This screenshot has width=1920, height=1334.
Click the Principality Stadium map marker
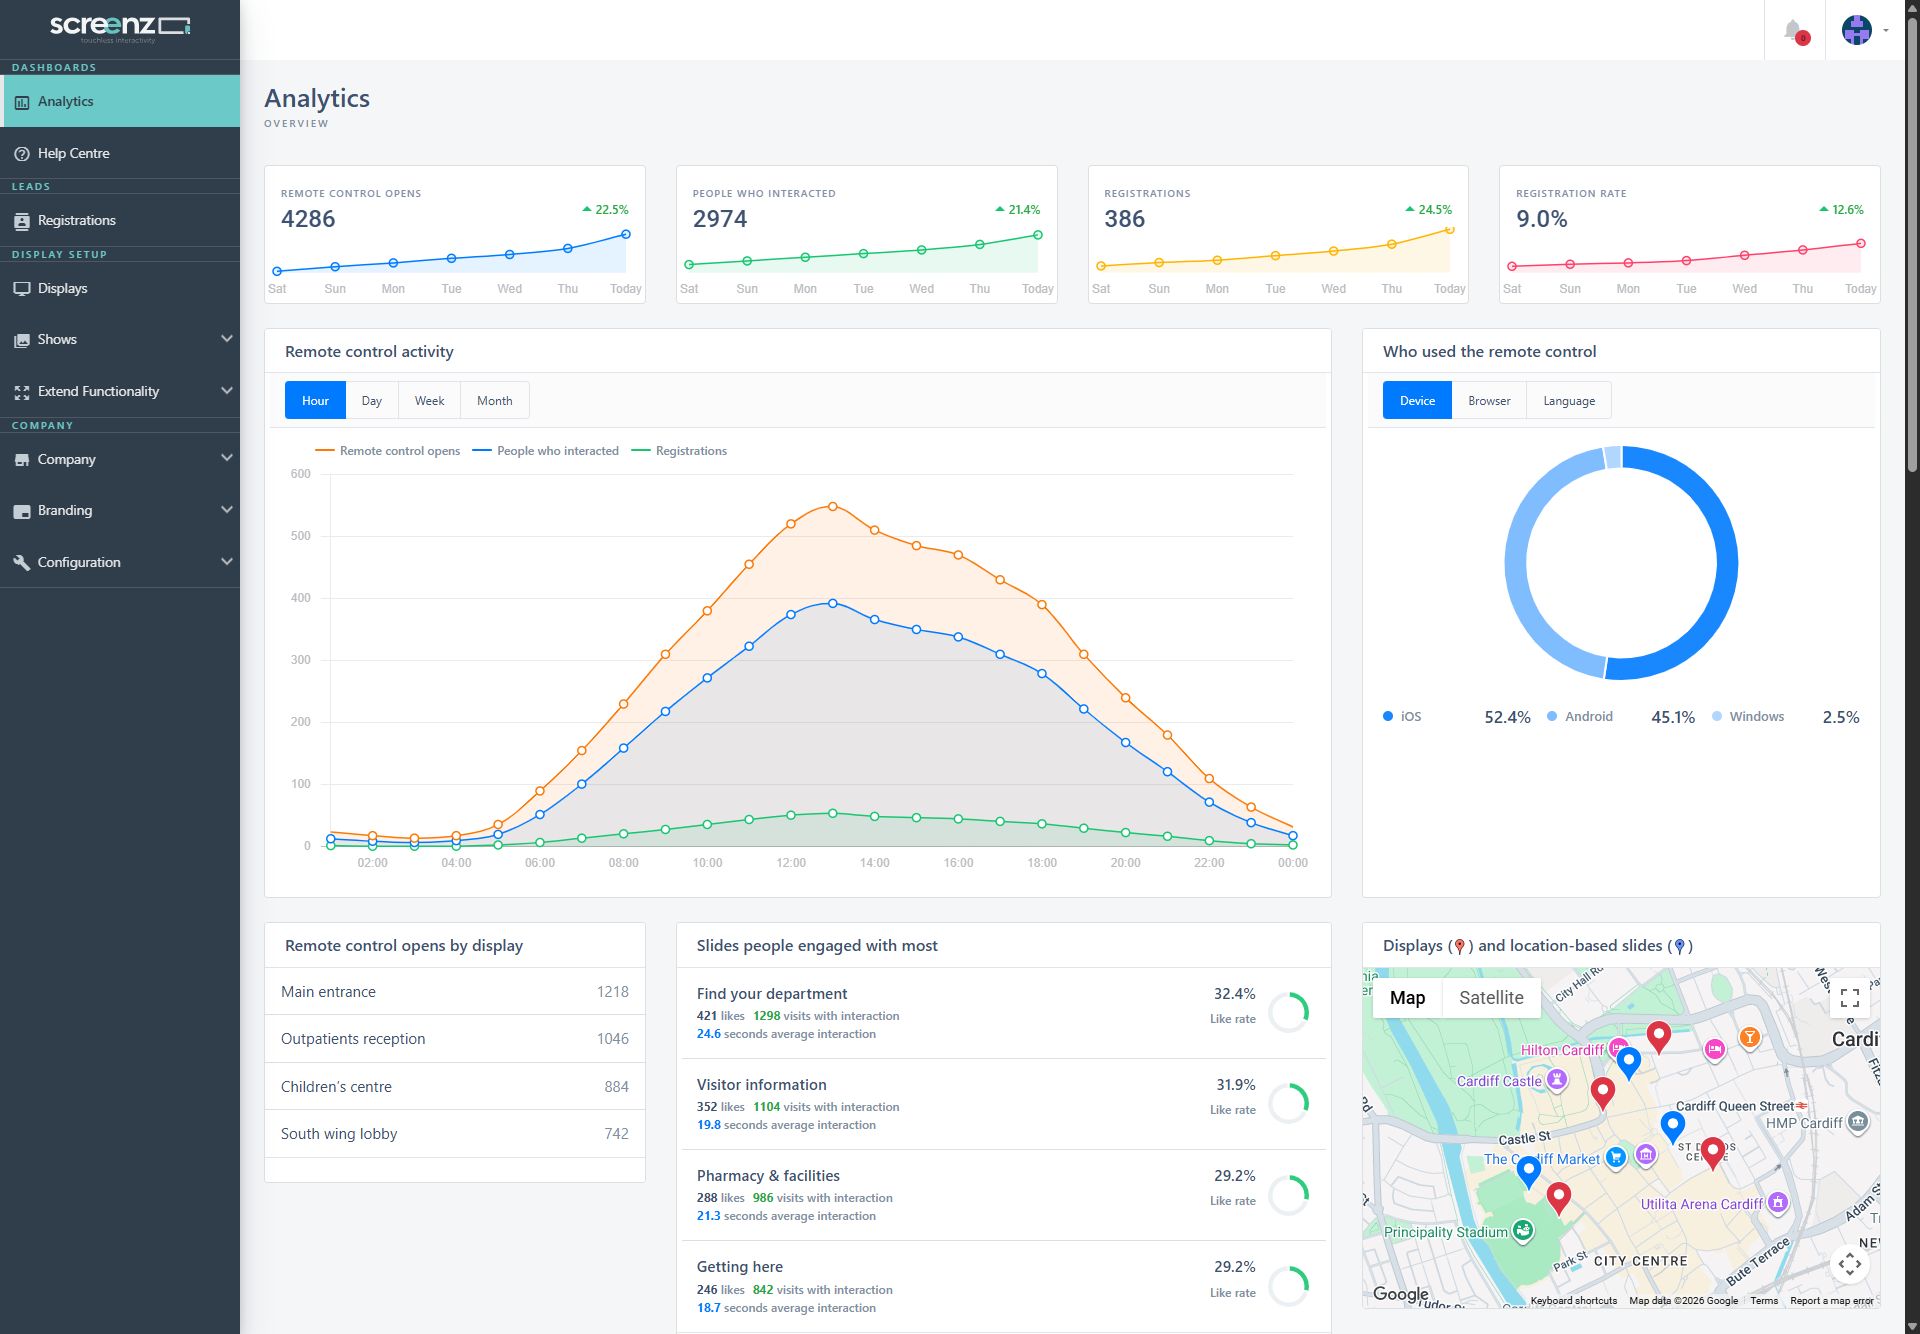(x=1522, y=1231)
